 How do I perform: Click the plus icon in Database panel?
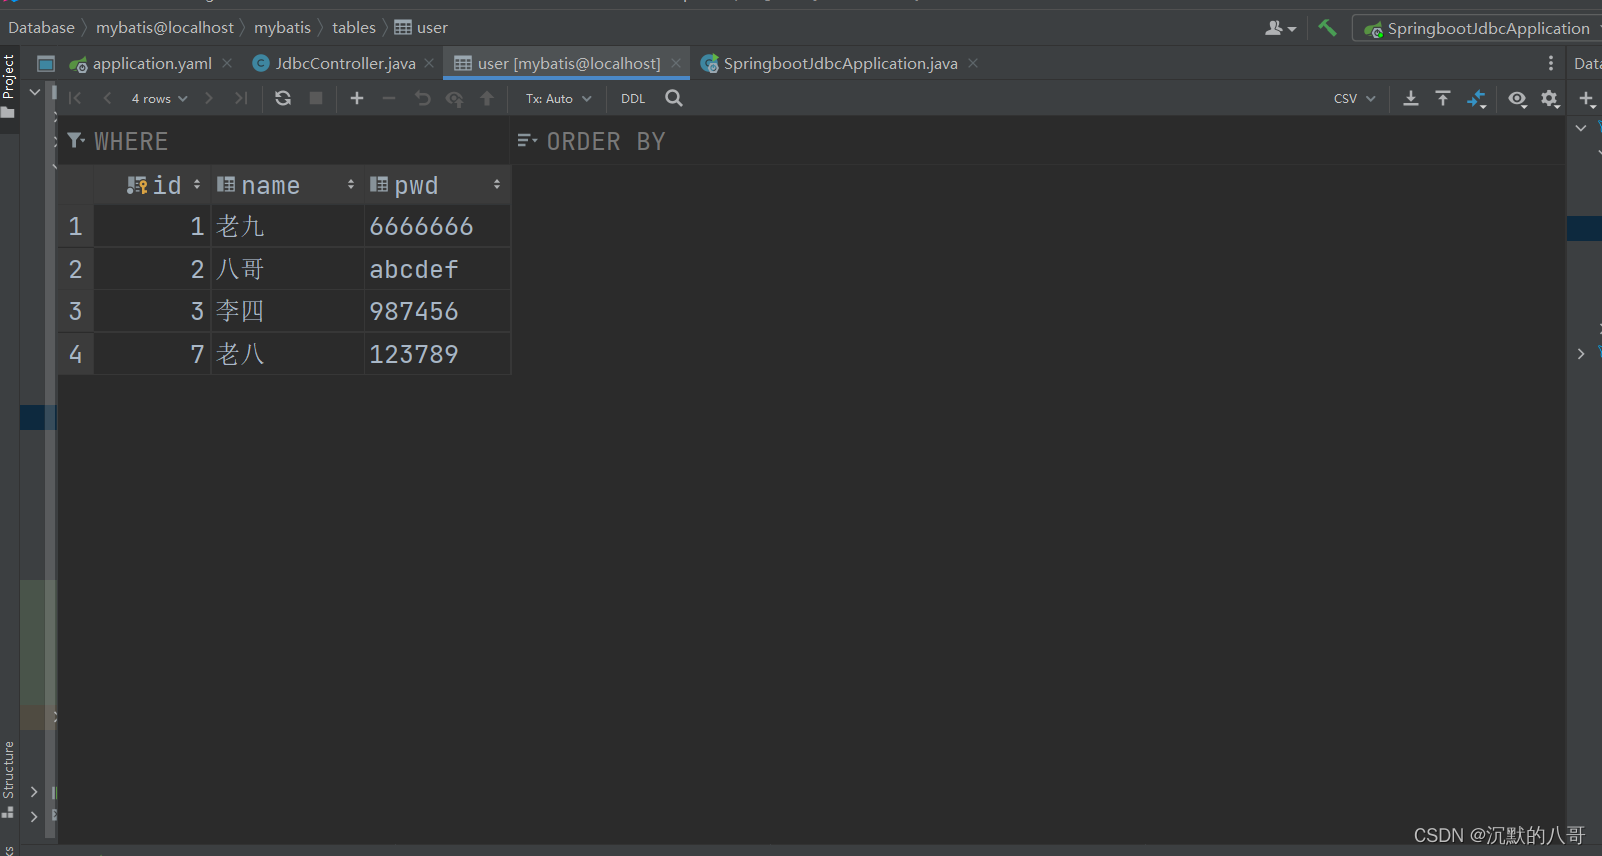1587,98
